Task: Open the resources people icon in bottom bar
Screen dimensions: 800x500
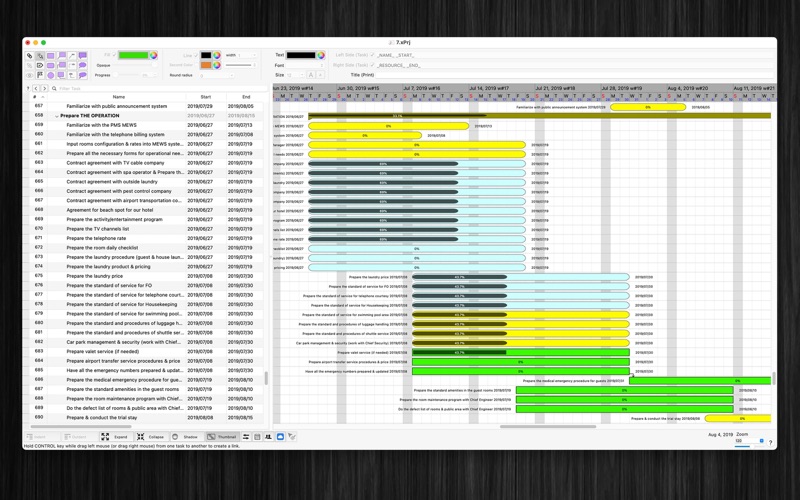Action: (268, 437)
